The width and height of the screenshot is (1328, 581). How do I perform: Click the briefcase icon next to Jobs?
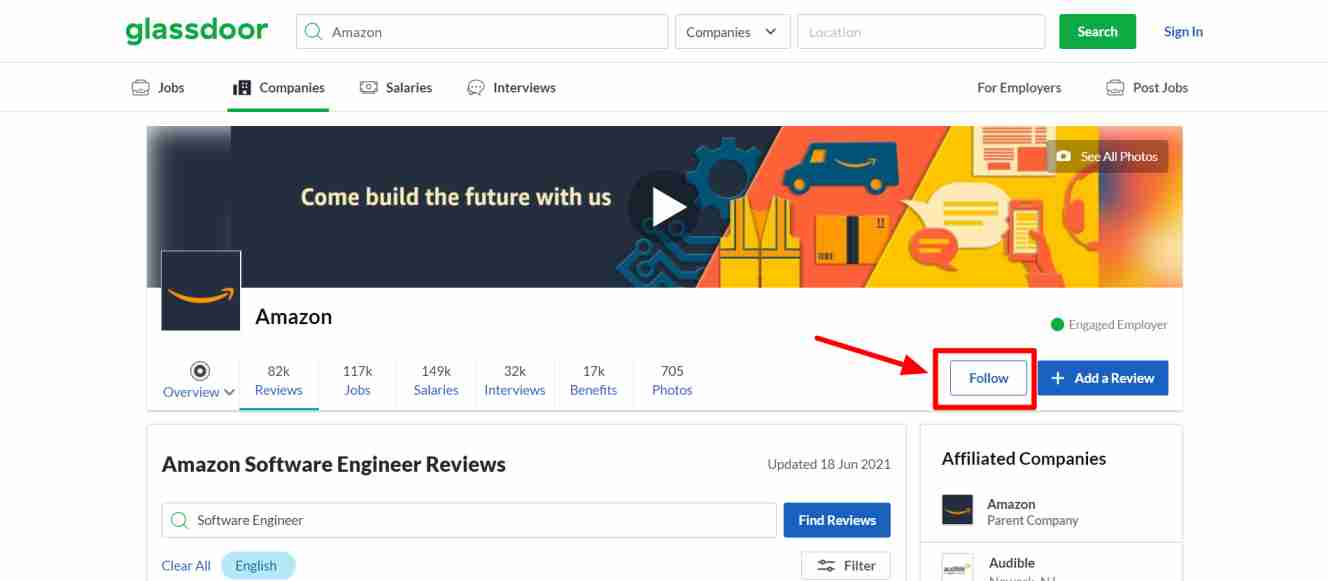tap(141, 88)
